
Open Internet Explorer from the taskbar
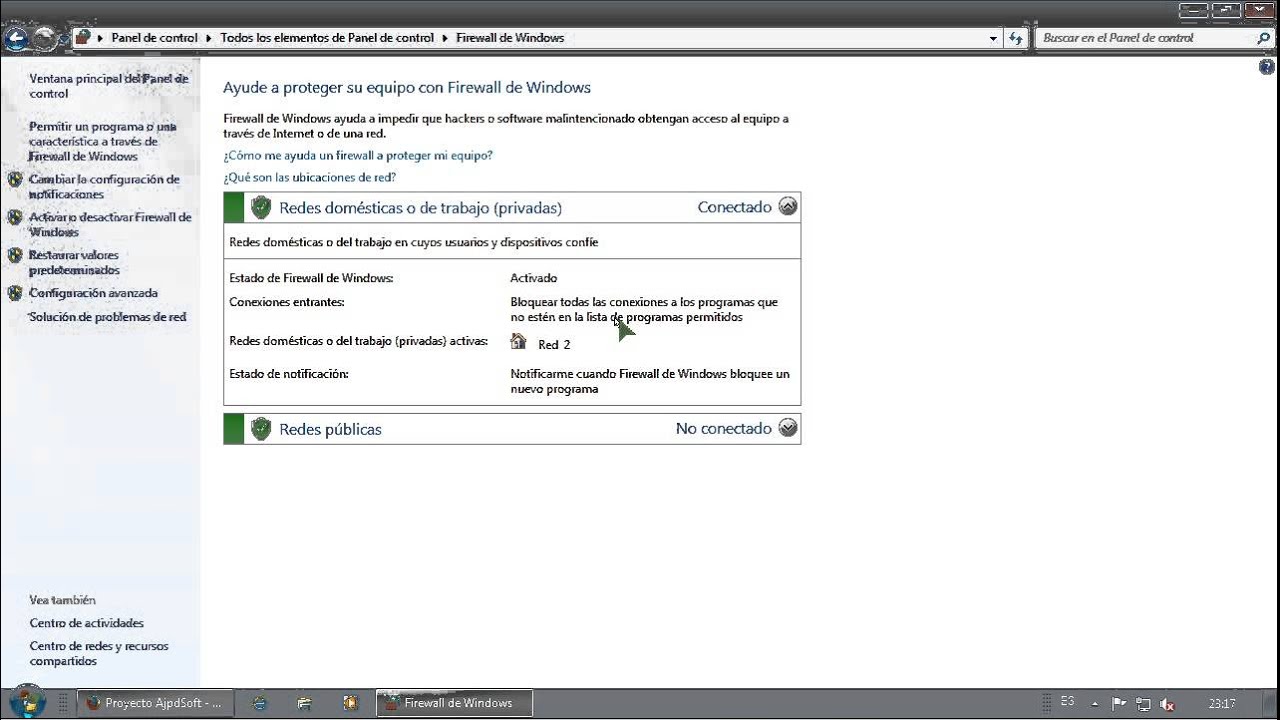(260, 703)
